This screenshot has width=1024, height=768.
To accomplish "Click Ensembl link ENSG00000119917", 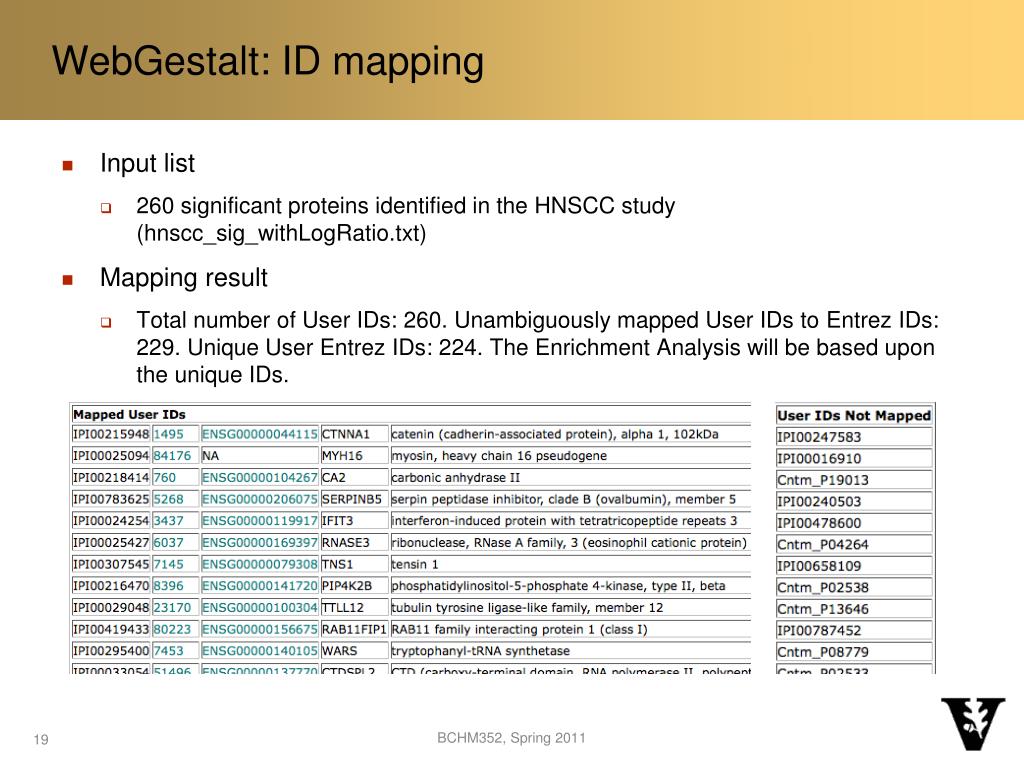I will click(x=260, y=520).
